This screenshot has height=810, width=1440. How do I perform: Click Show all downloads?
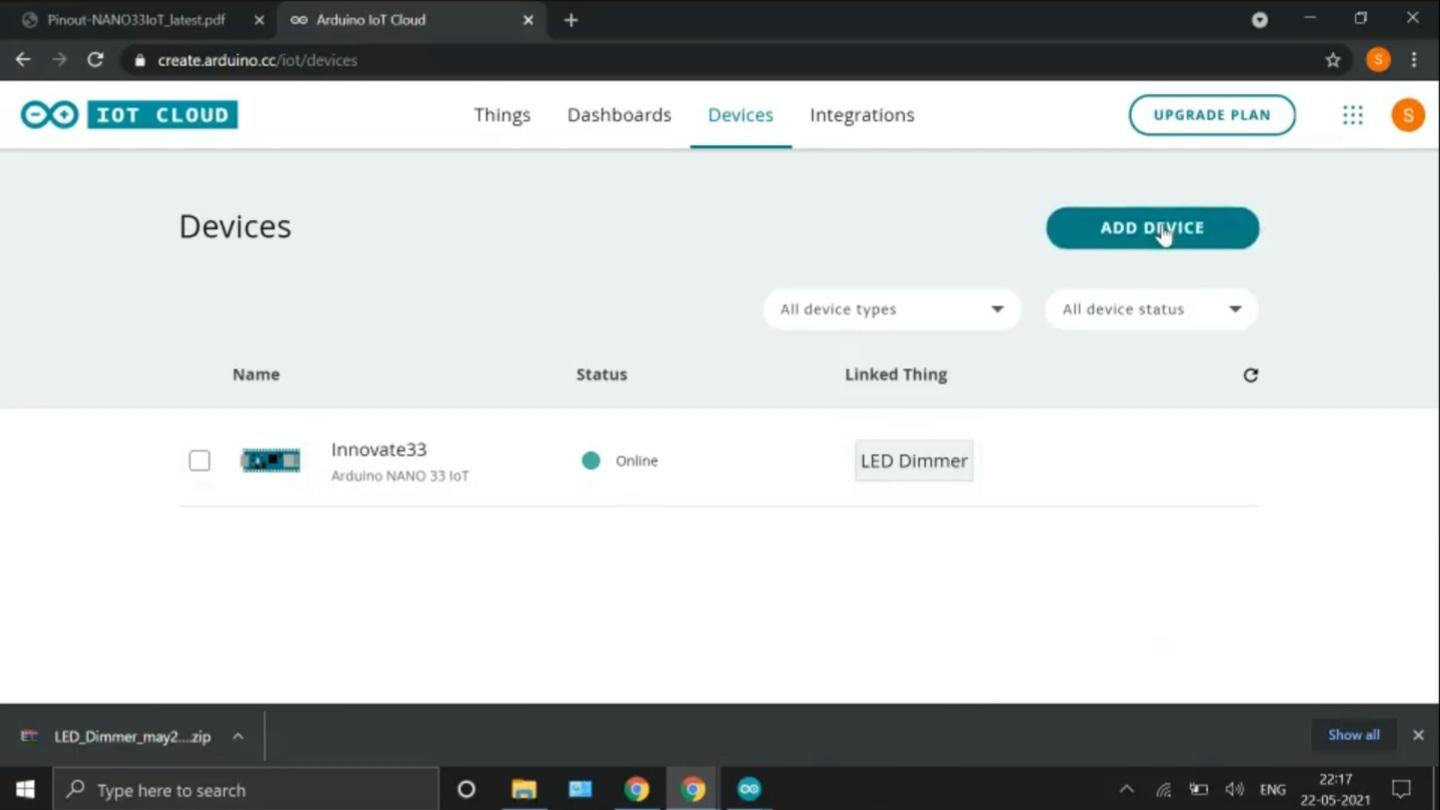pyautogui.click(x=1354, y=735)
